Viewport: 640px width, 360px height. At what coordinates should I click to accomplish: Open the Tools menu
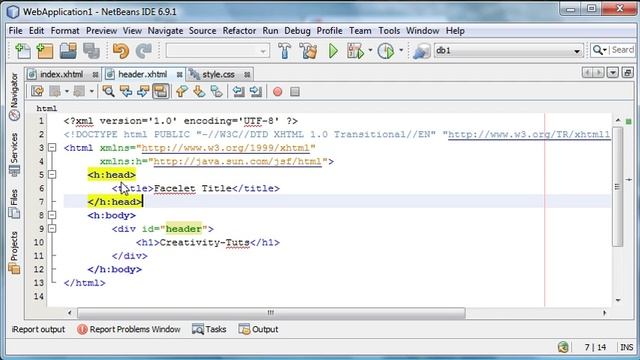[389, 31]
